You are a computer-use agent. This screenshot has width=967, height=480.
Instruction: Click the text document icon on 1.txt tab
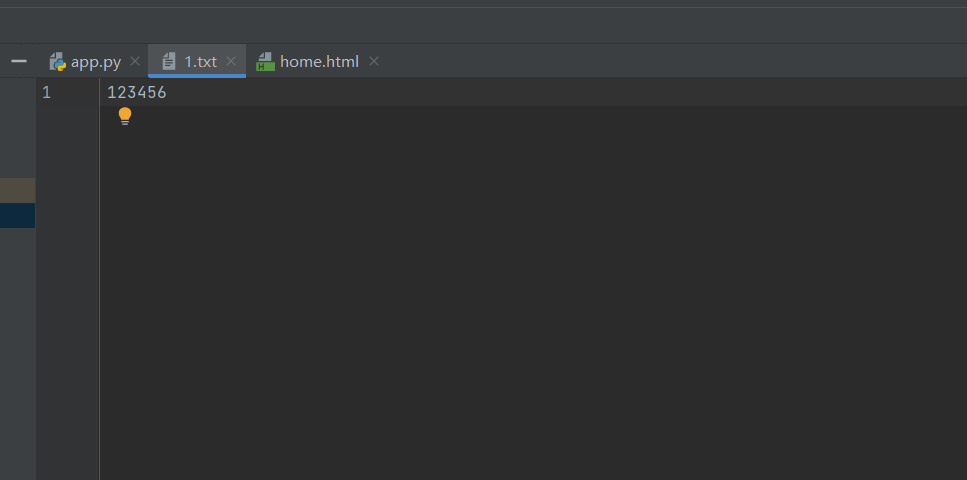point(168,62)
